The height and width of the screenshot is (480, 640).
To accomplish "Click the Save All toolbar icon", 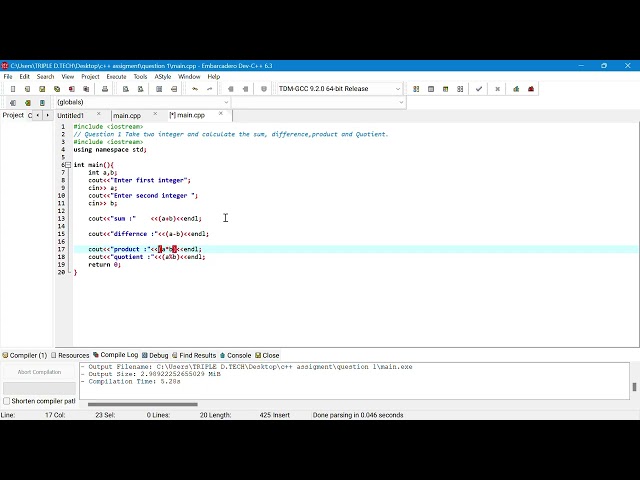I will (x=57, y=89).
